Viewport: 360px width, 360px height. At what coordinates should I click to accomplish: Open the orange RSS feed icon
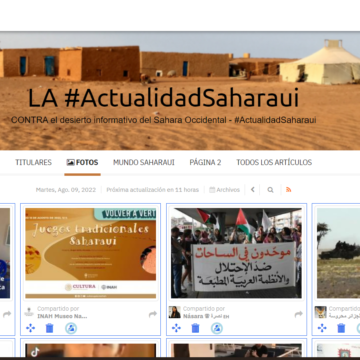coord(289,190)
